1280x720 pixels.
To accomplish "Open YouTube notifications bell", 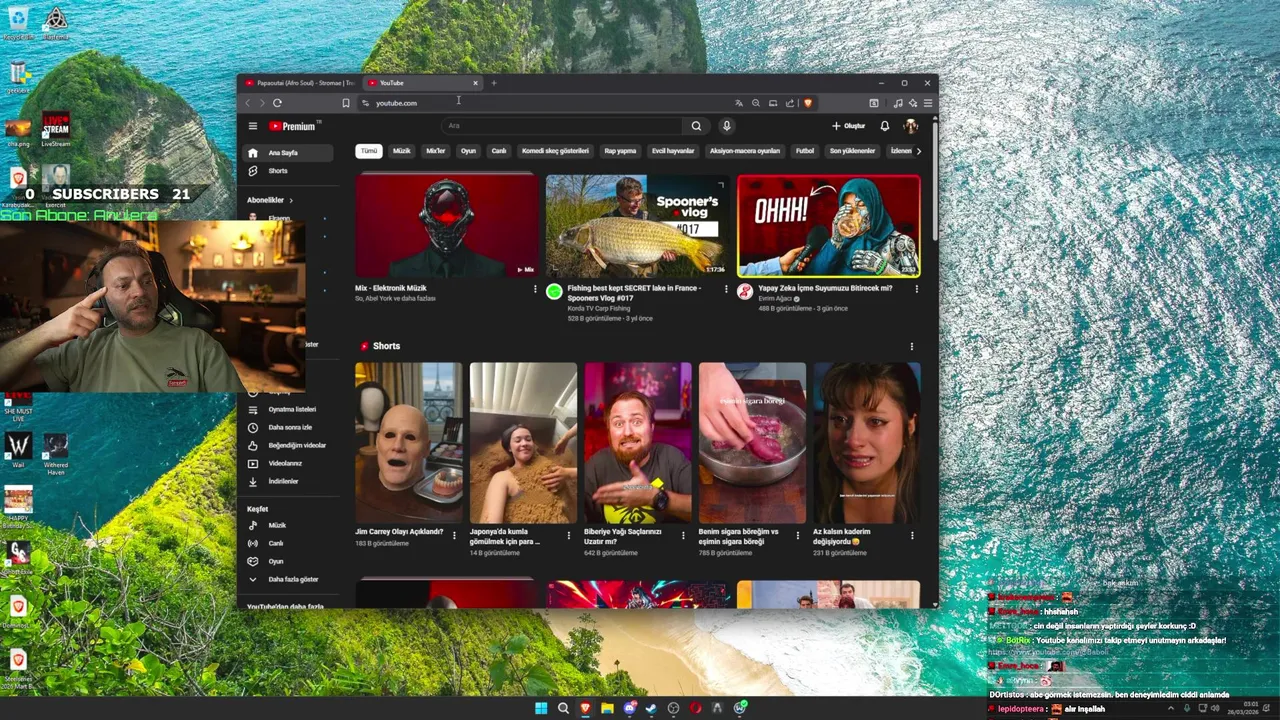I will click(884, 126).
